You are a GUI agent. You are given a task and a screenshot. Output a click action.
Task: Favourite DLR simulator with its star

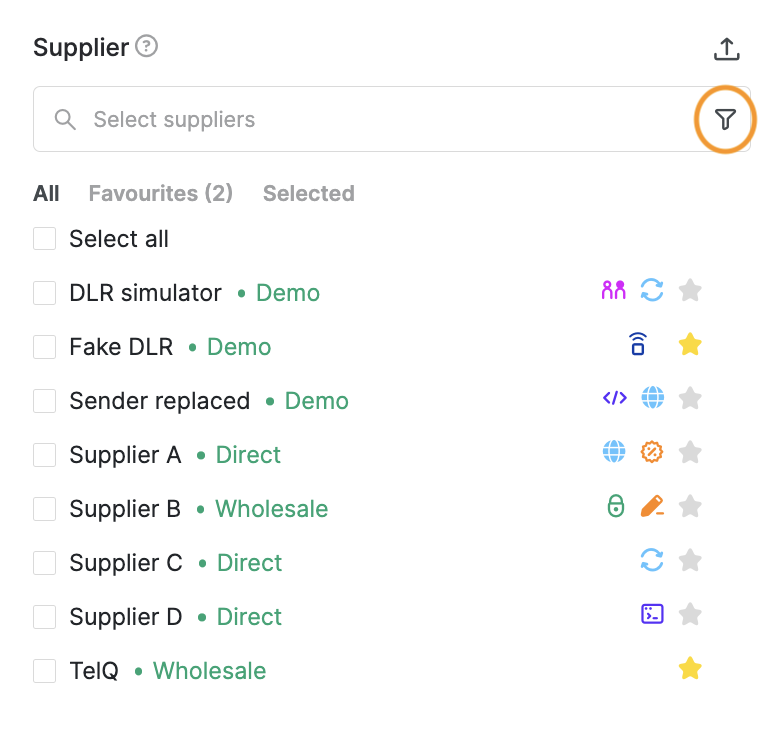[690, 290]
